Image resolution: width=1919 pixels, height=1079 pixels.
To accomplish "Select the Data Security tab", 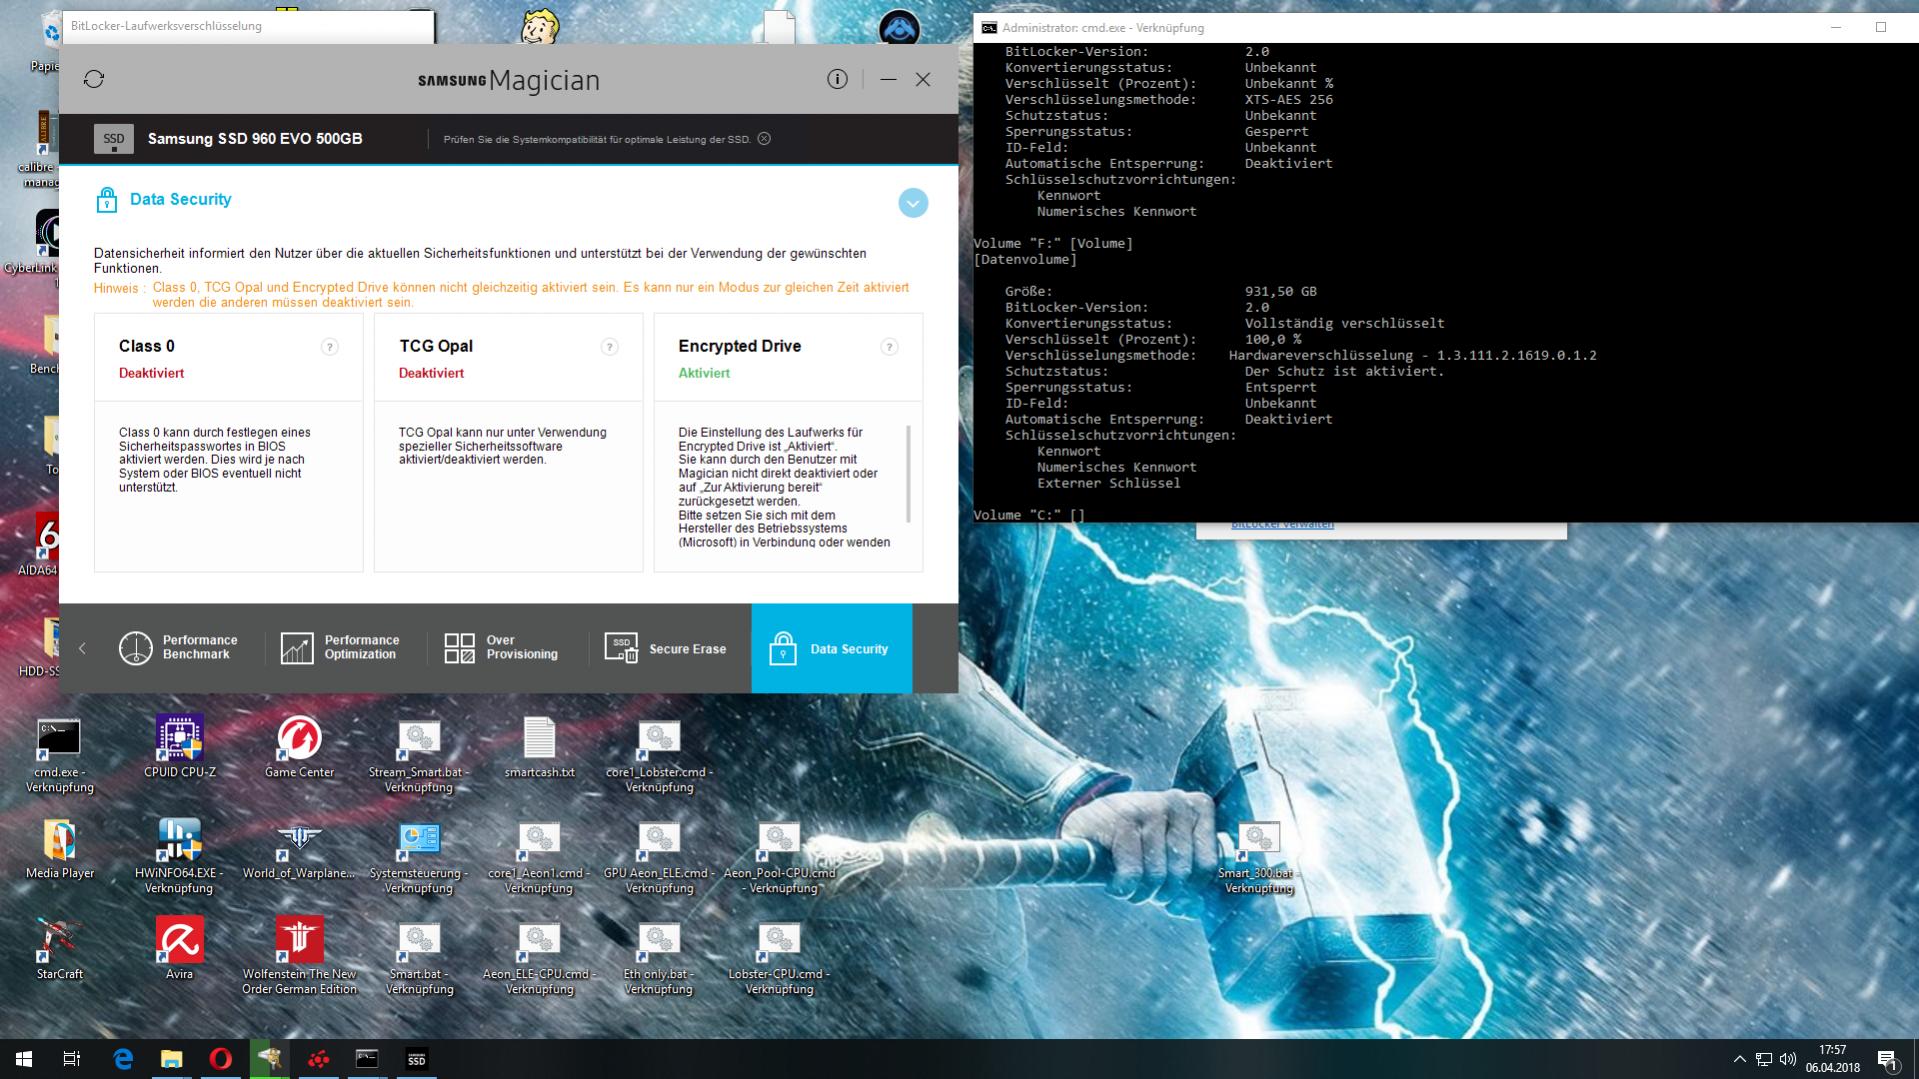I will (x=831, y=648).
